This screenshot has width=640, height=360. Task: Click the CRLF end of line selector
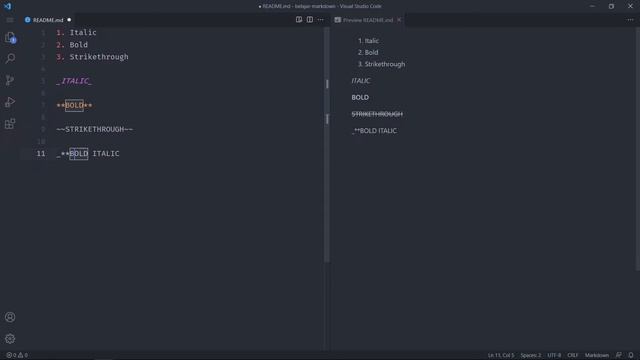click(573, 355)
